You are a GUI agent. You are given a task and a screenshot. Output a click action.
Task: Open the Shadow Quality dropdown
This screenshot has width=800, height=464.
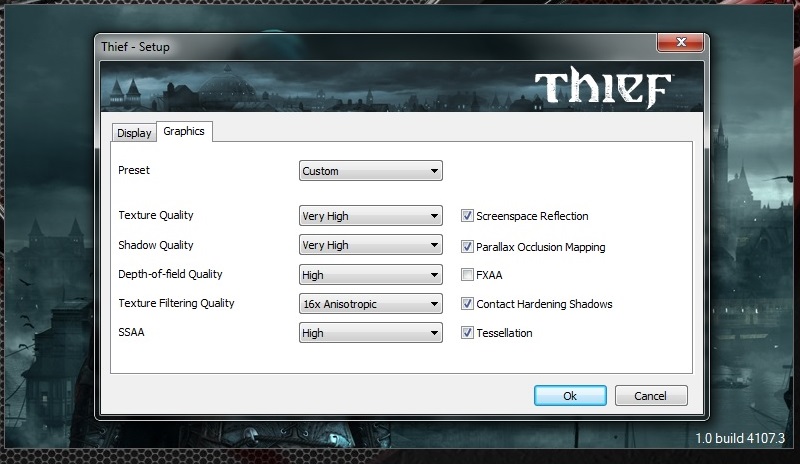370,245
